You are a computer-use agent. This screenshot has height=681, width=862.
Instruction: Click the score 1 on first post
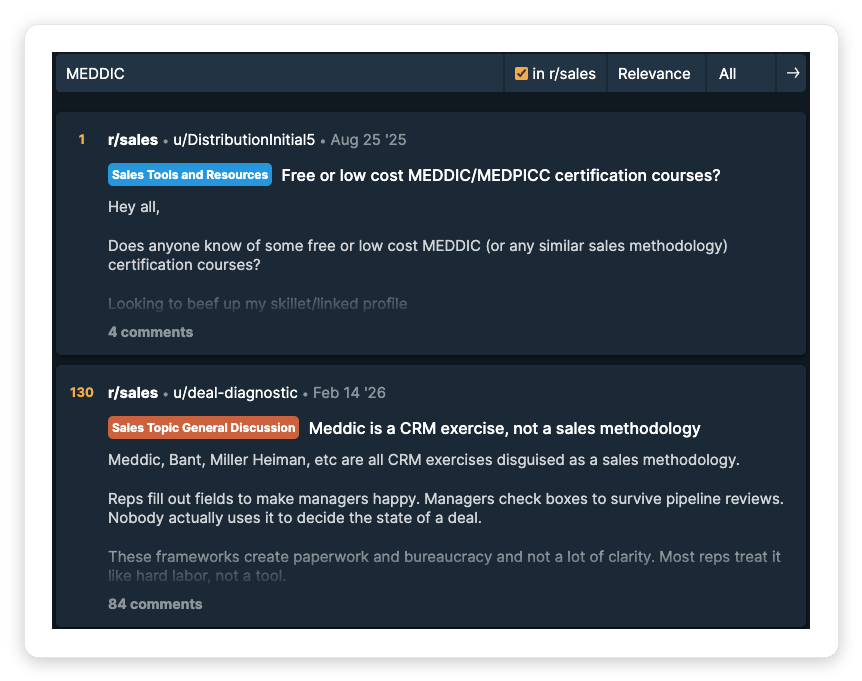click(82, 140)
